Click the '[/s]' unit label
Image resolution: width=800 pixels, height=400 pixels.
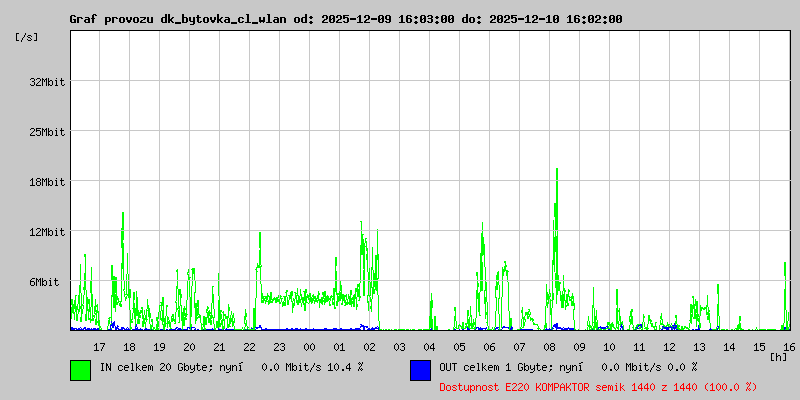click(27, 37)
